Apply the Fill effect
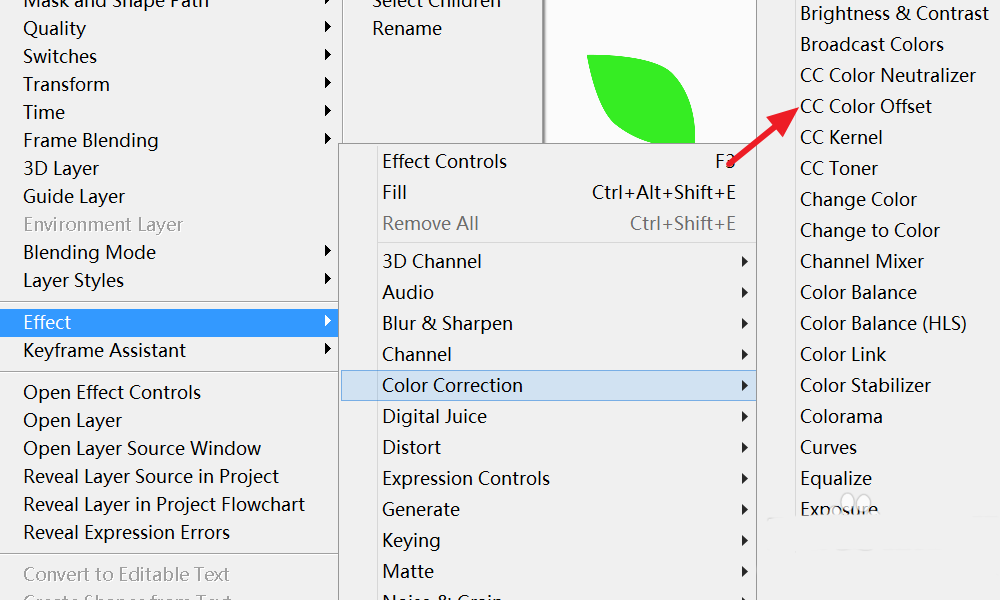 tap(394, 192)
